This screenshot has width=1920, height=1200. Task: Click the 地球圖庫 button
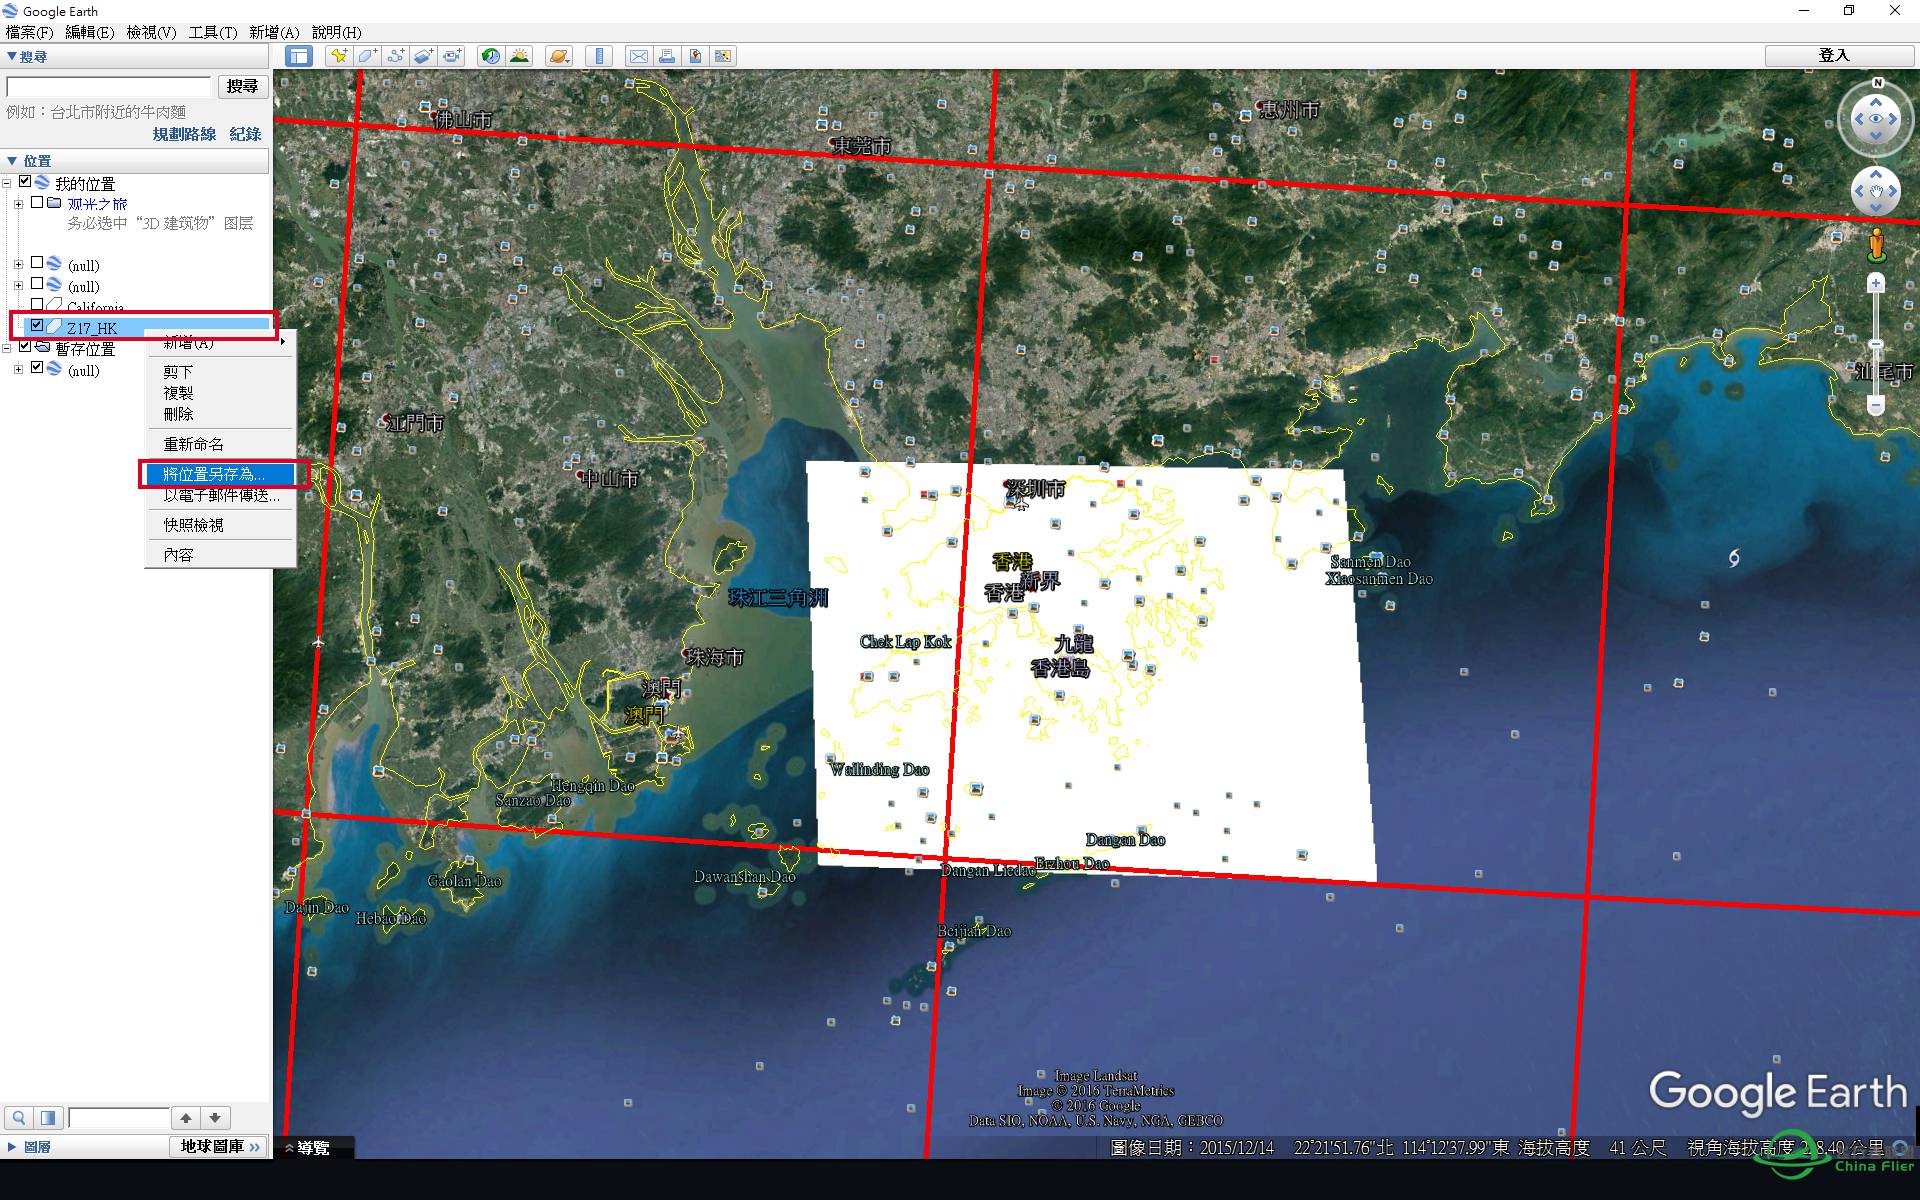click(x=220, y=1147)
